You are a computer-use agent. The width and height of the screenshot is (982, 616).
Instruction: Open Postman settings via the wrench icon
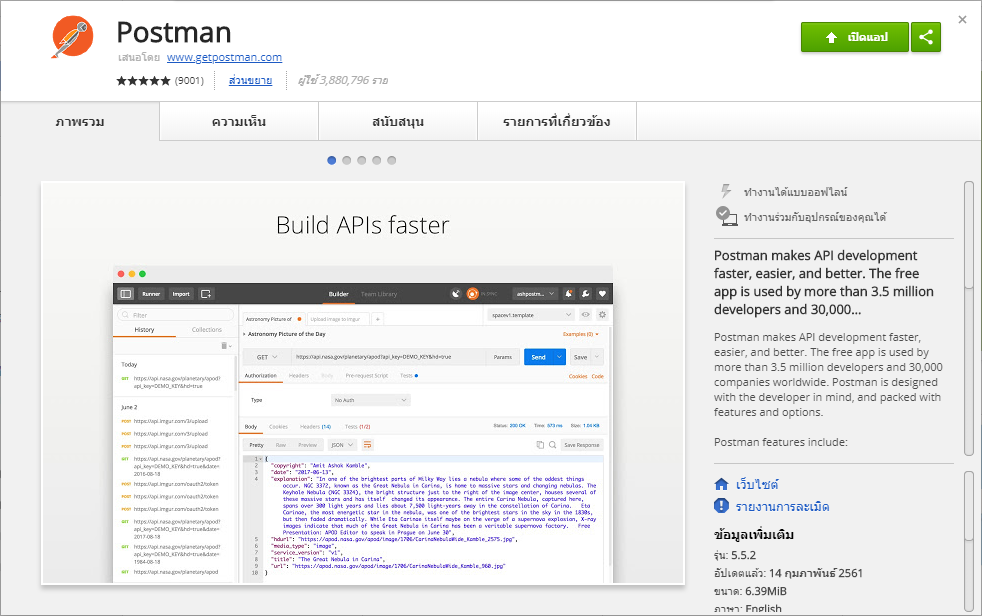(x=585, y=293)
